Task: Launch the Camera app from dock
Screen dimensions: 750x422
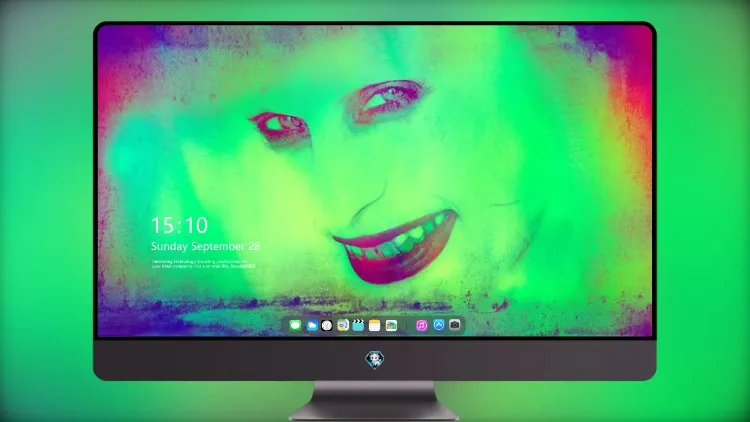Action: tap(455, 325)
